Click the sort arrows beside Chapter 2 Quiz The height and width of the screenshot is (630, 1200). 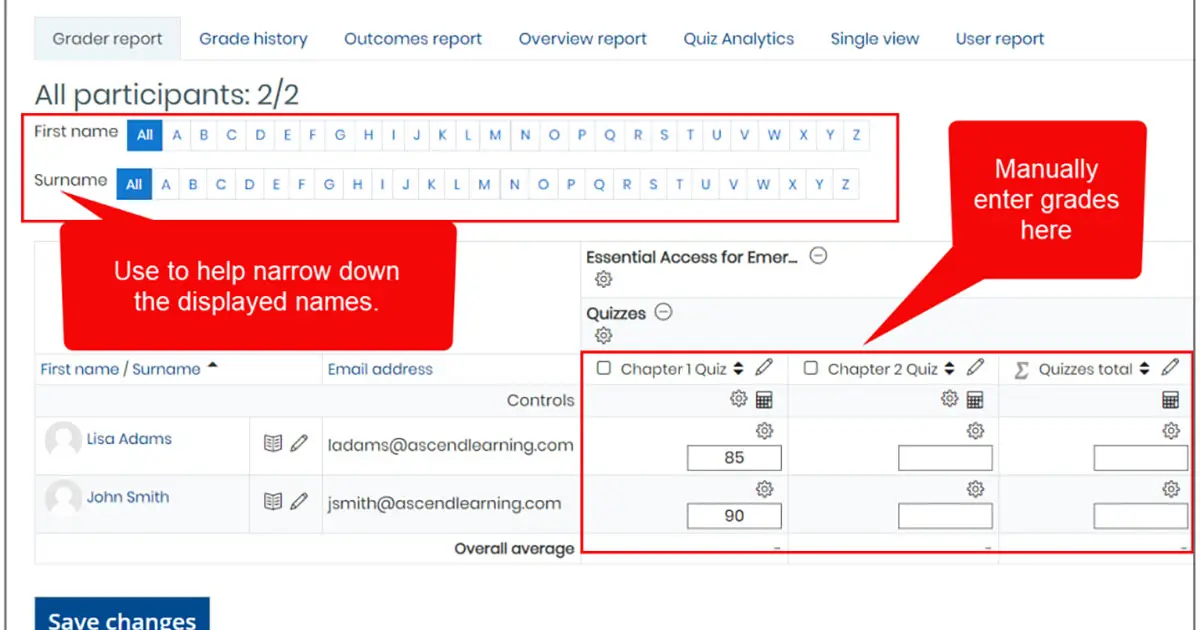click(952, 368)
